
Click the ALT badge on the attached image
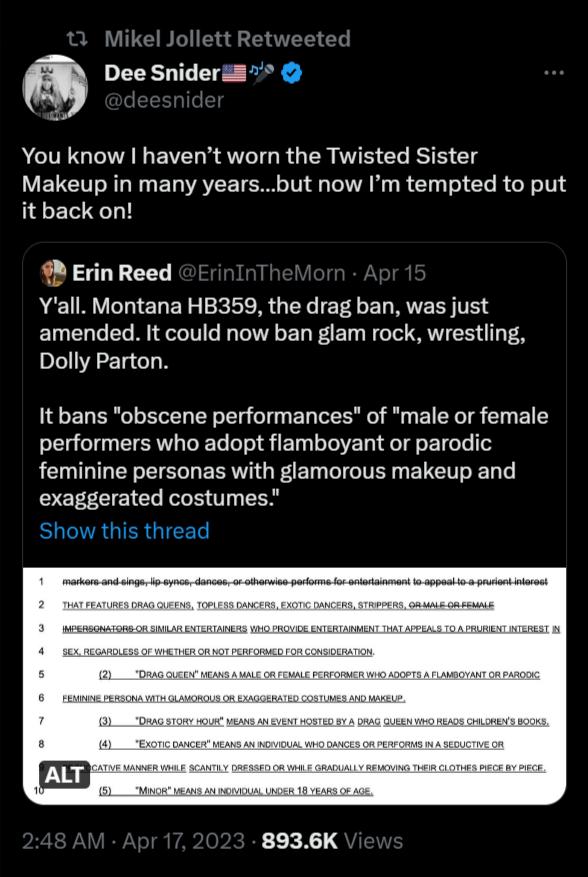click(63, 774)
